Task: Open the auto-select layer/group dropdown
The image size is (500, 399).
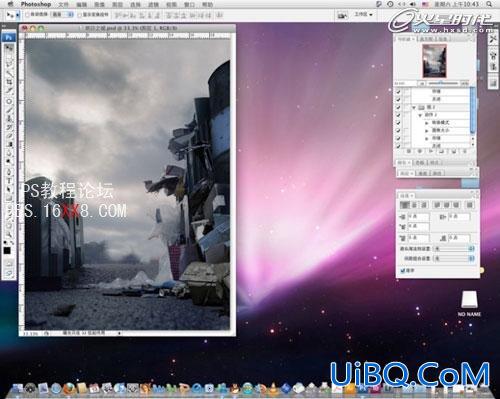Action: tap(62, 15)
